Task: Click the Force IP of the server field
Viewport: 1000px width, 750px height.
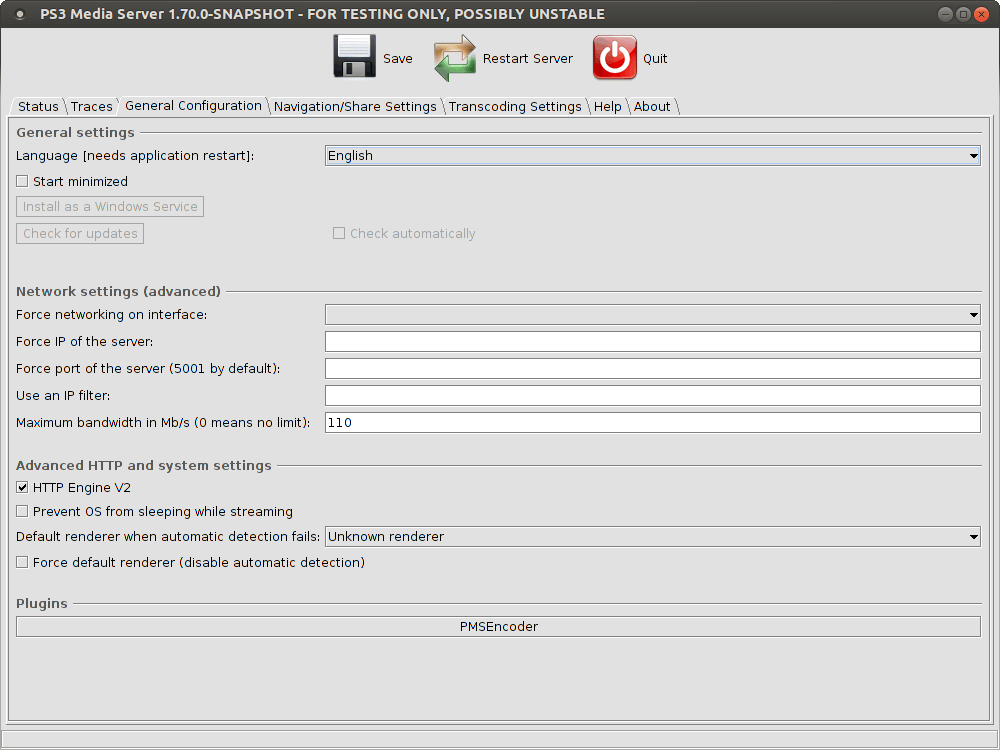Action: point(650,341)
